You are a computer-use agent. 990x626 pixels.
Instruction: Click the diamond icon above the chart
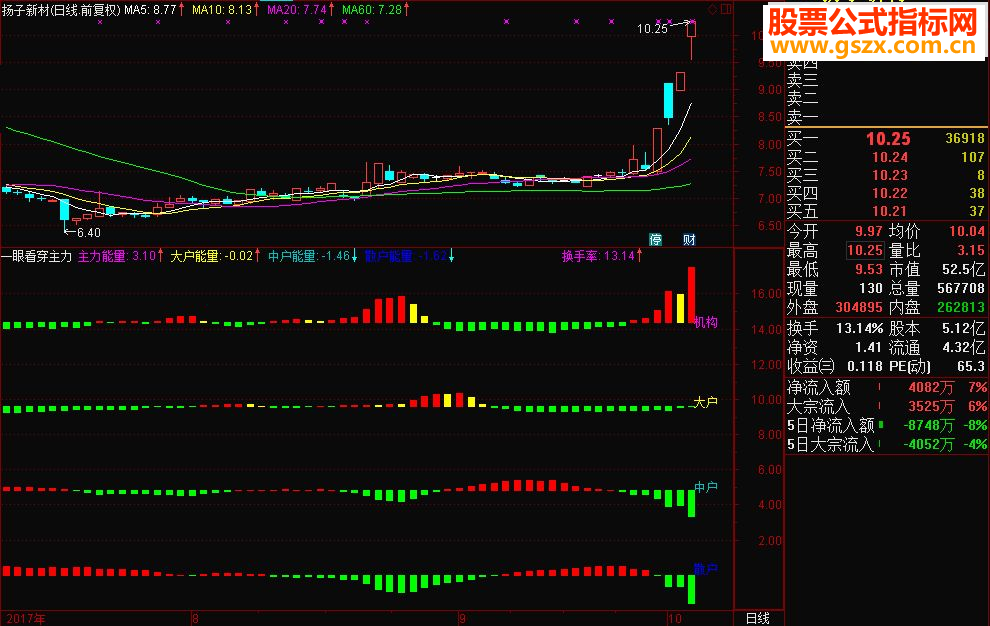pos(712,9)
